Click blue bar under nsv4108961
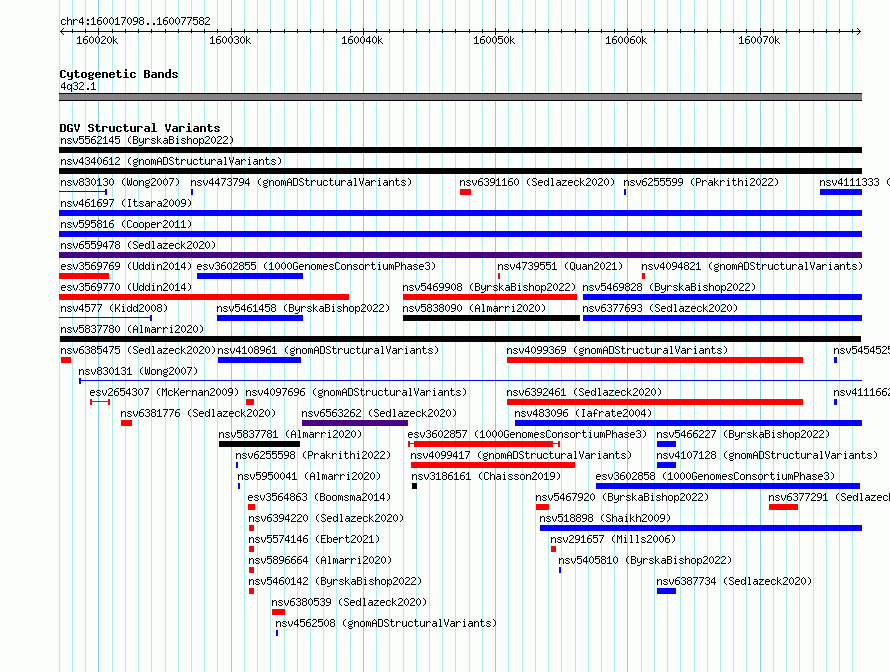 coord(259,360)
